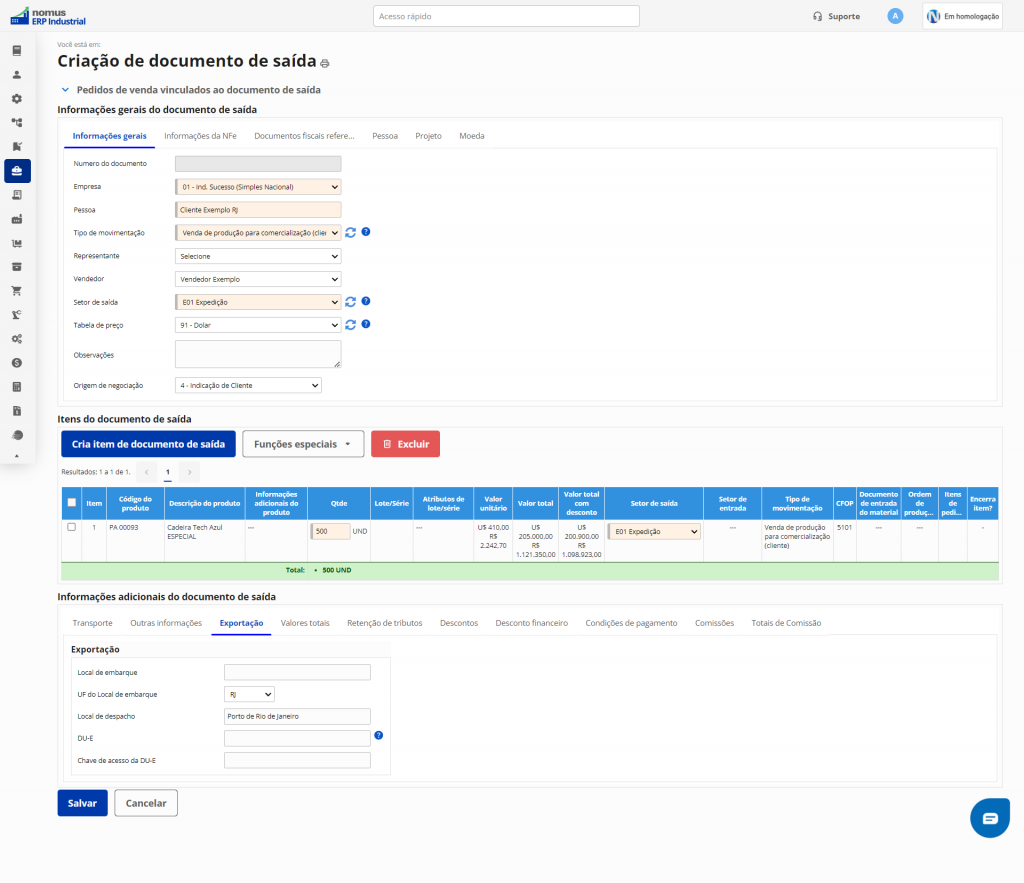Expand Funções especiais dropdown button
This screenshot has width=1024, height=883.
(303, 444)
